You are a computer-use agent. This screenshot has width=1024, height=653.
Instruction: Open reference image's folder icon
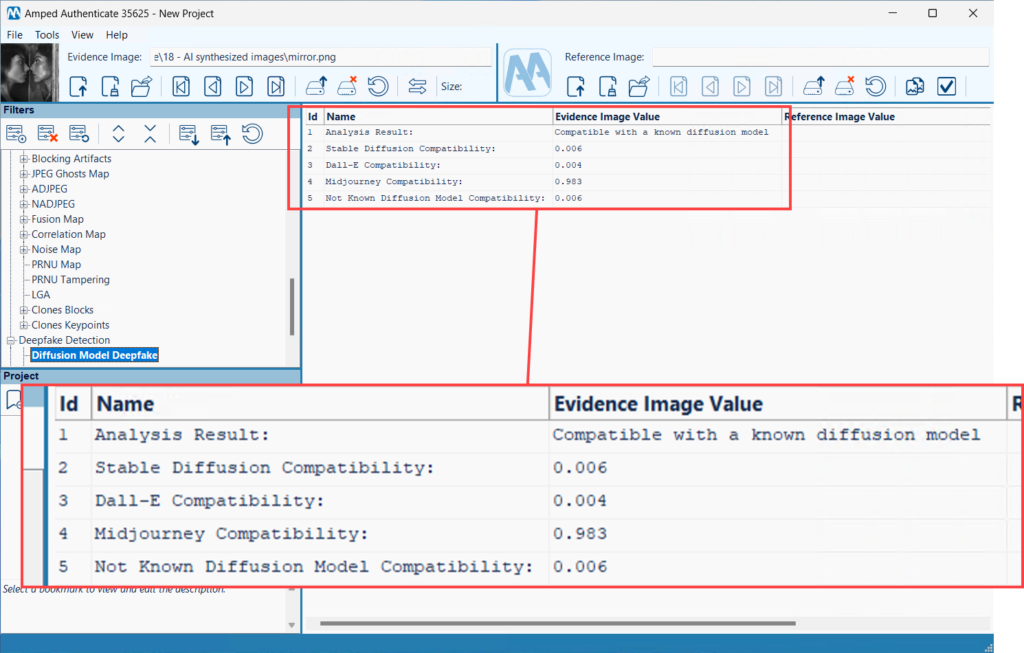point(639,86)
